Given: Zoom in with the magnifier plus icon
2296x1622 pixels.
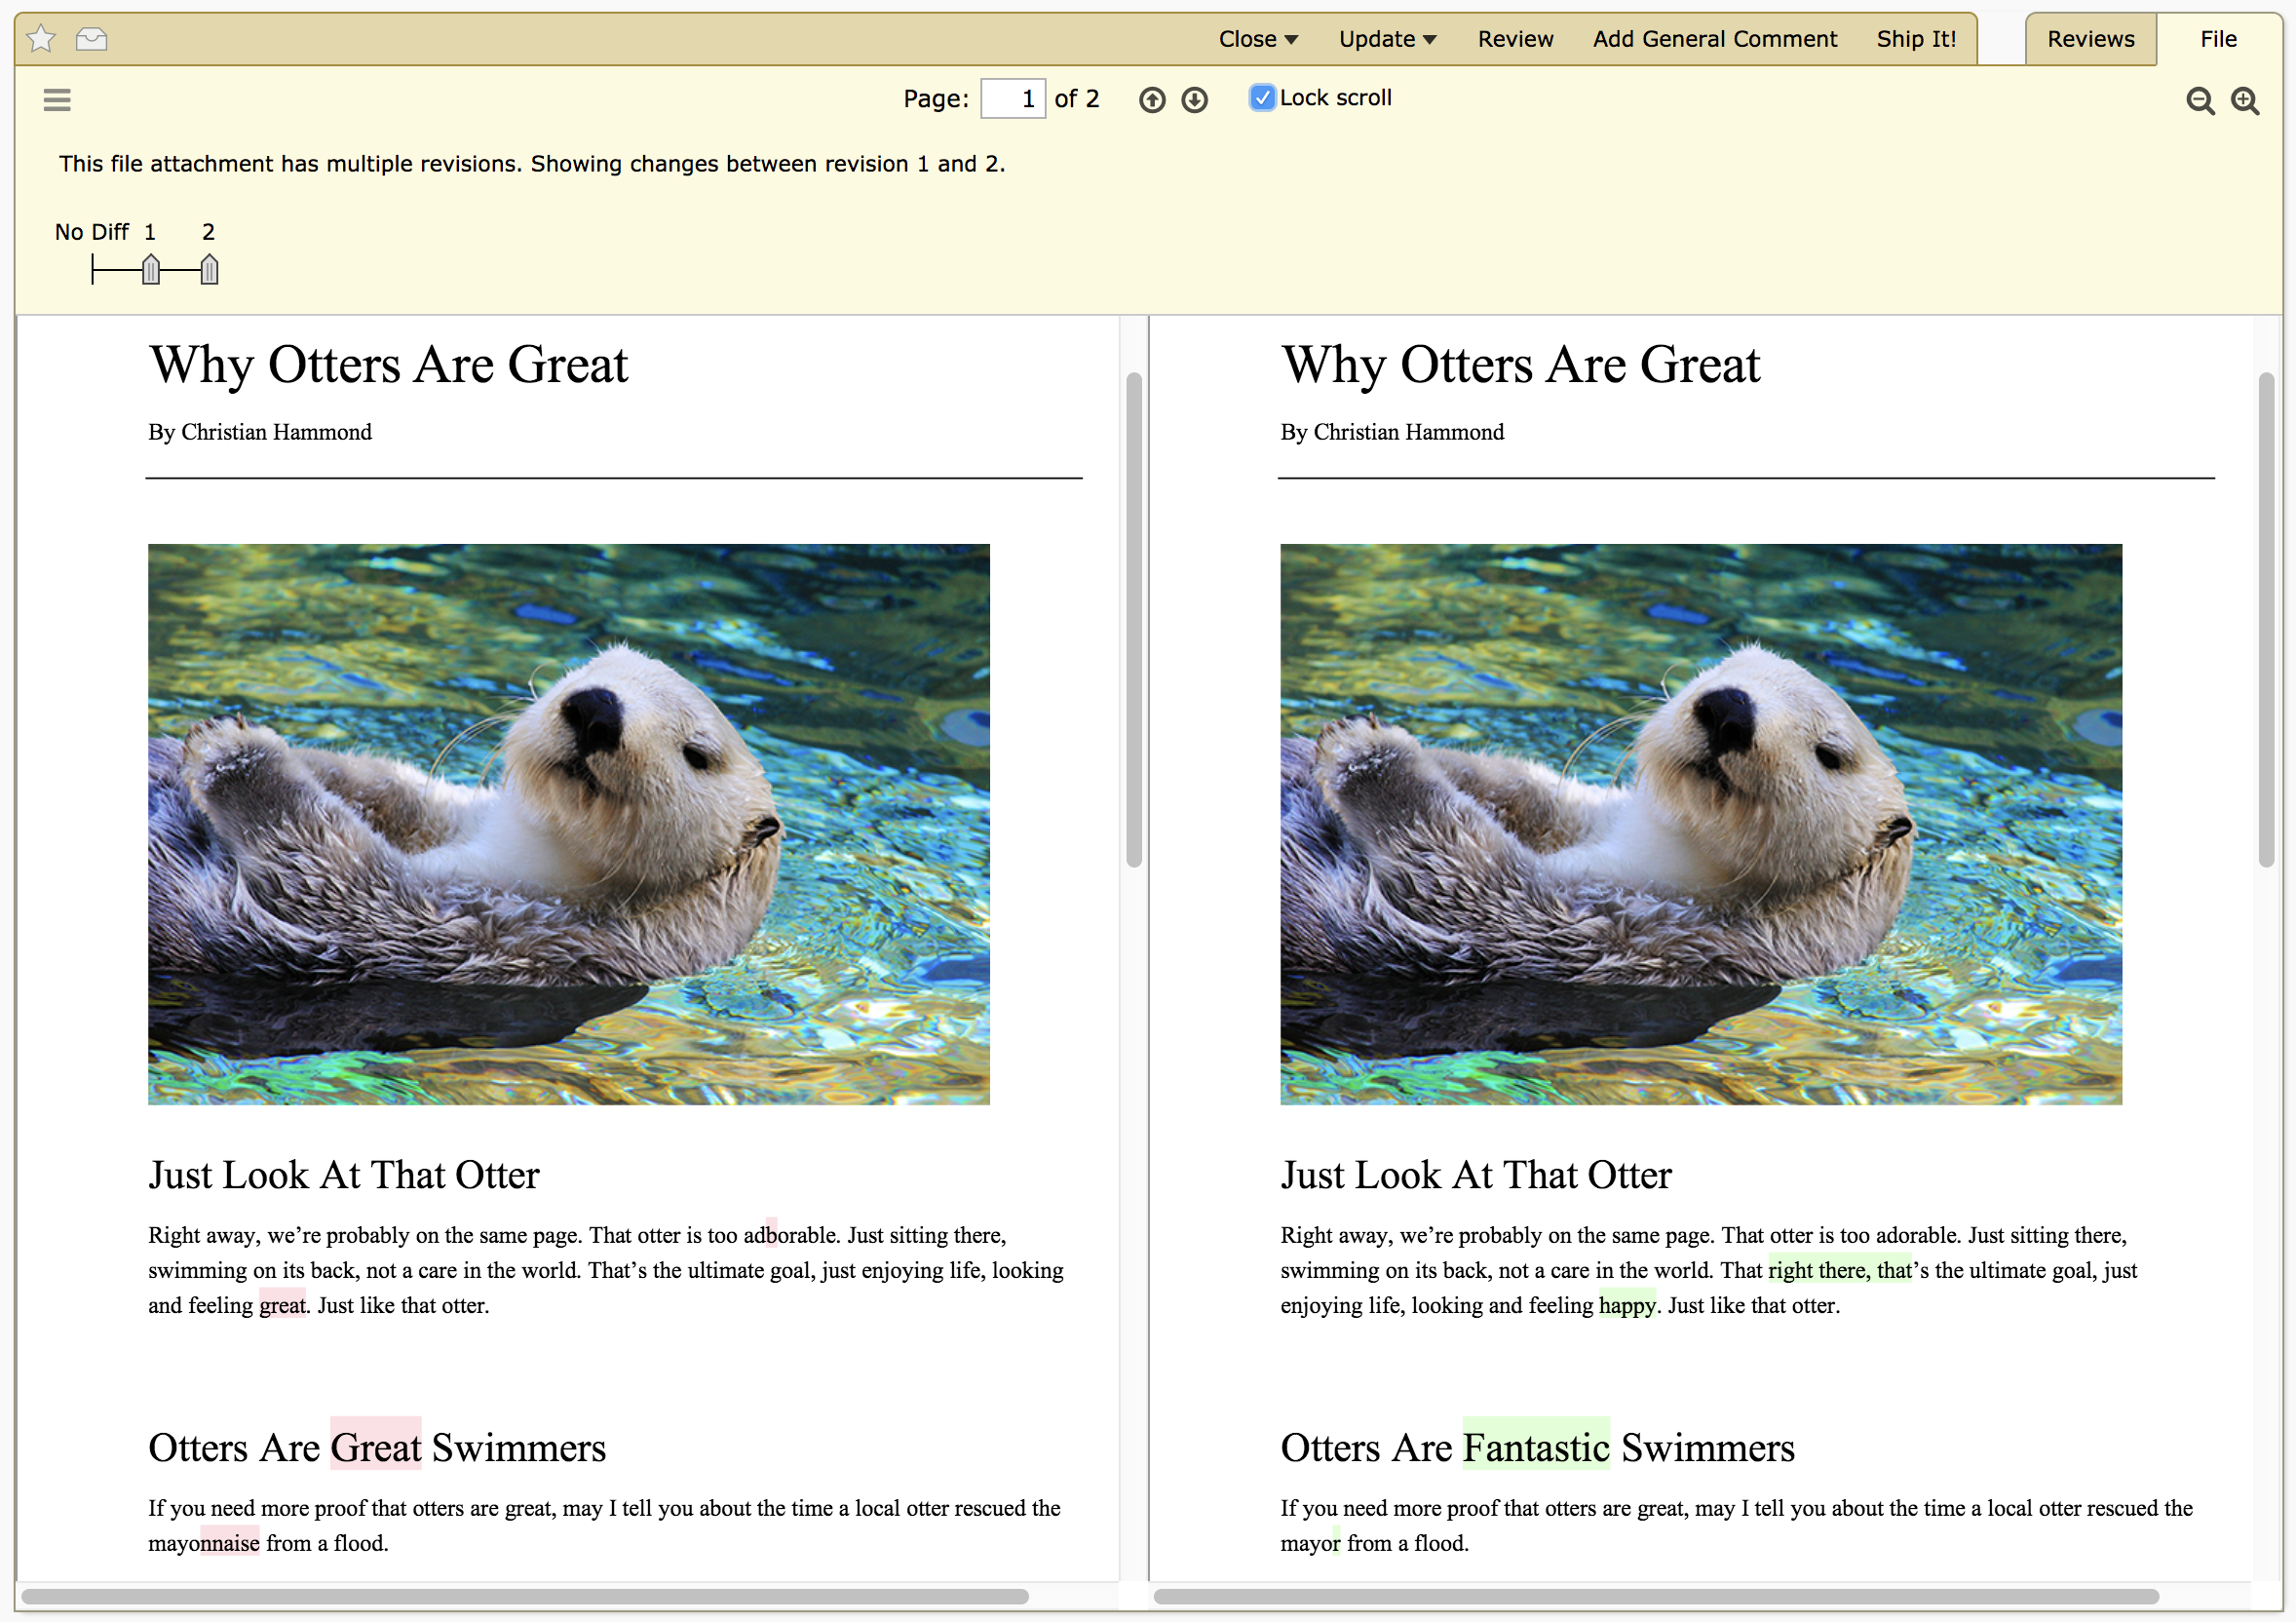Looking at the screenshot, I should pos(2245,100).
